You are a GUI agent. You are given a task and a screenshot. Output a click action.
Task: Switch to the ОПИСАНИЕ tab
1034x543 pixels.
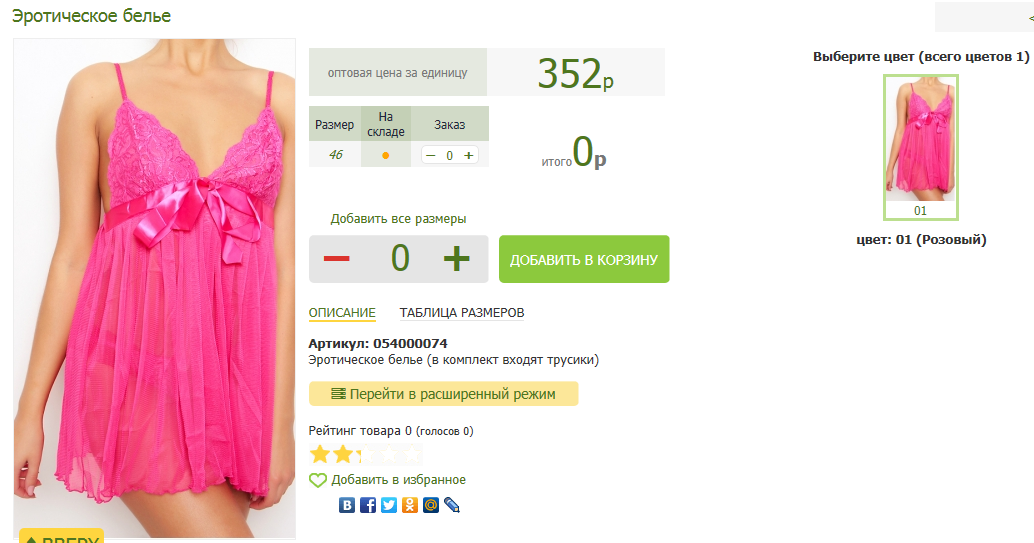tap(342, 313)
